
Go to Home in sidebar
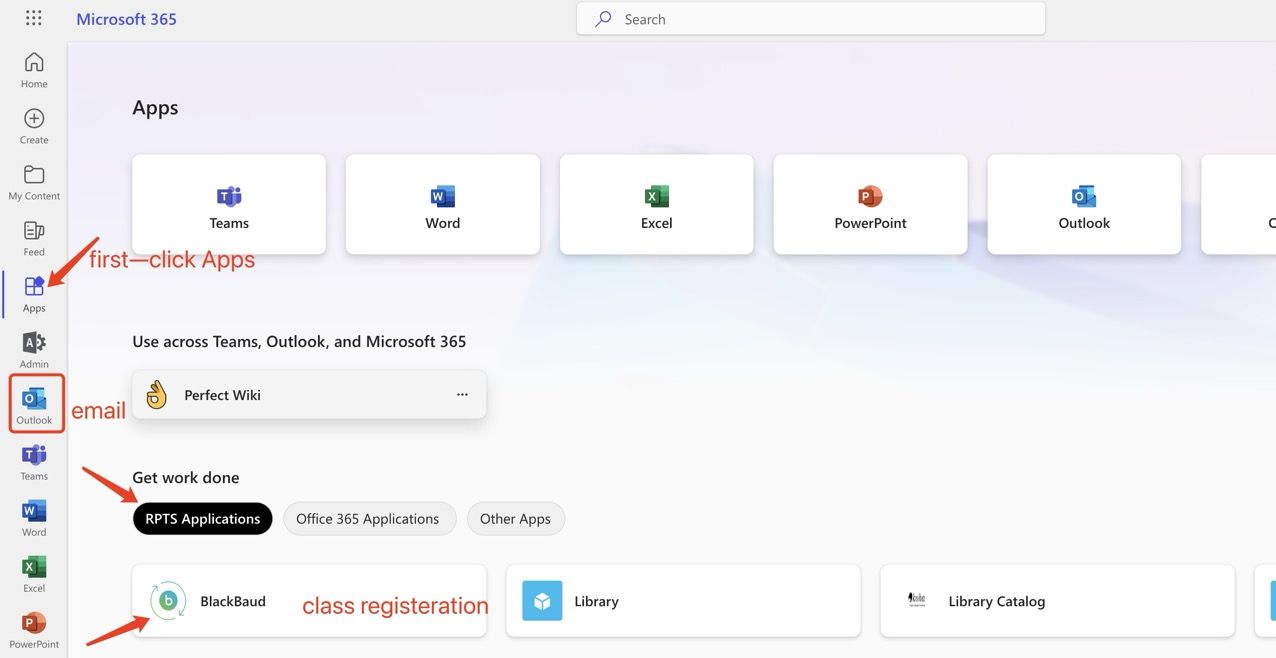click(34, 69)
